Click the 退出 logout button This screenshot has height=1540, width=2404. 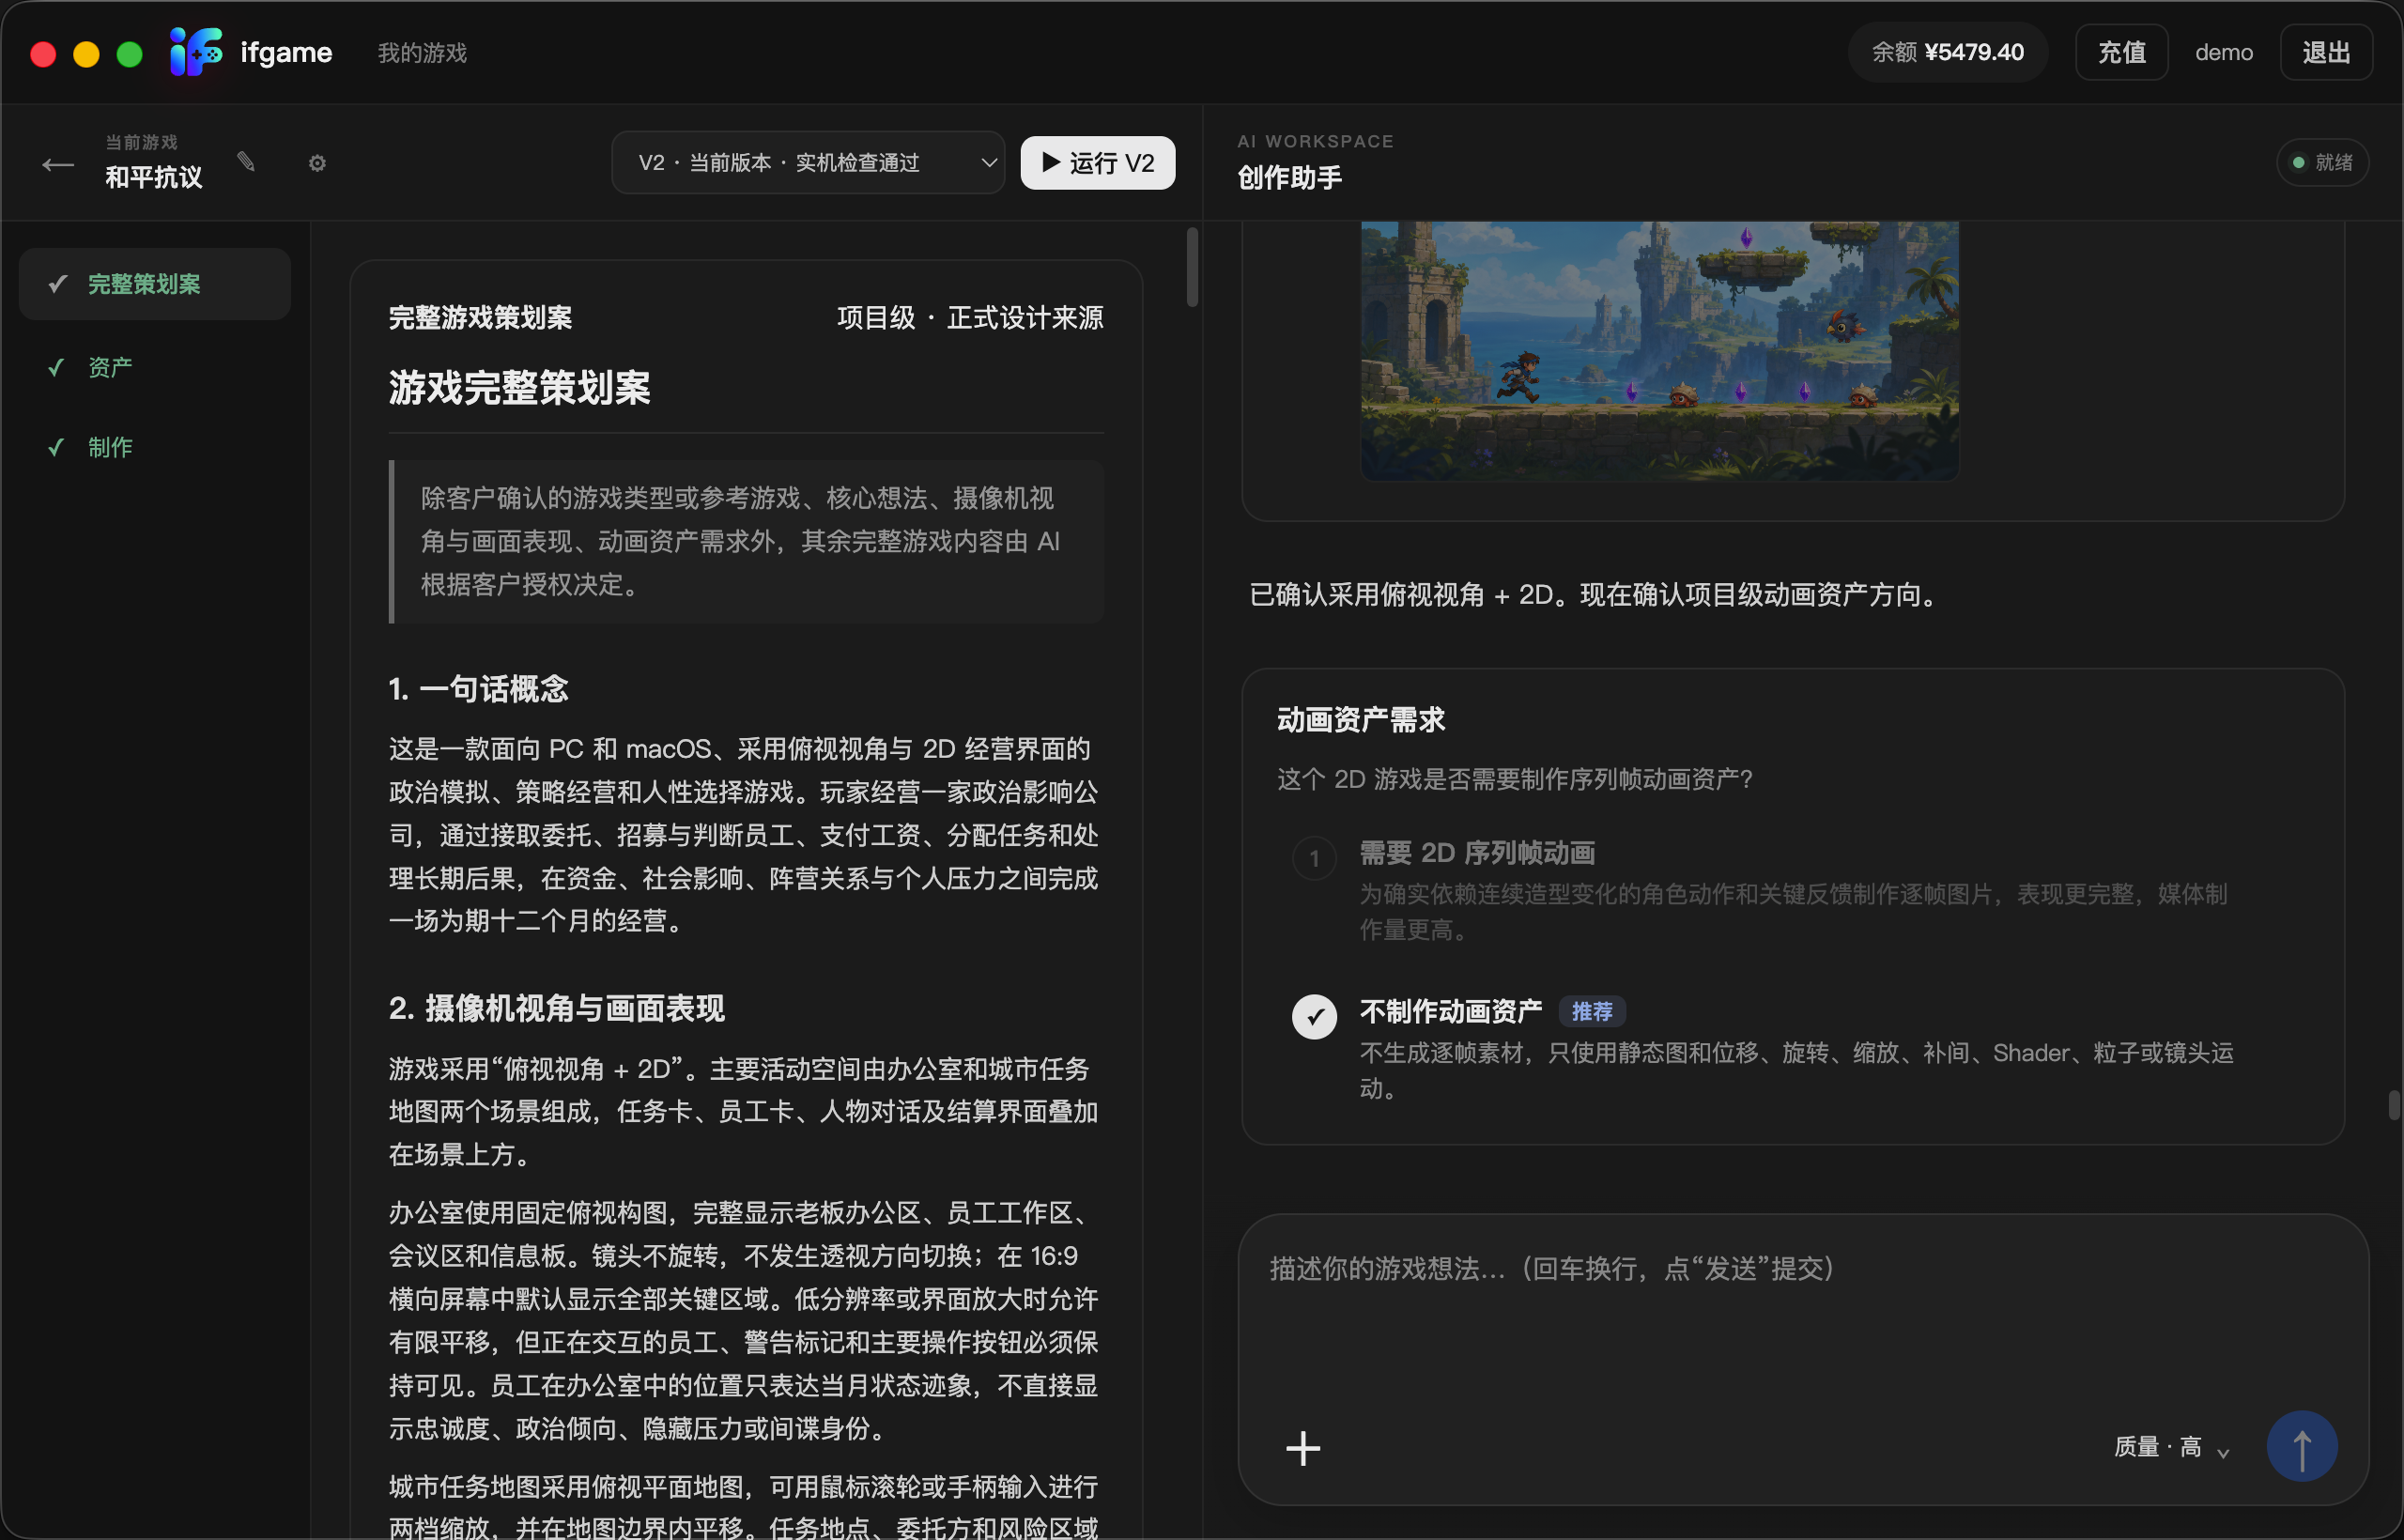click(x=2325, y=52)
